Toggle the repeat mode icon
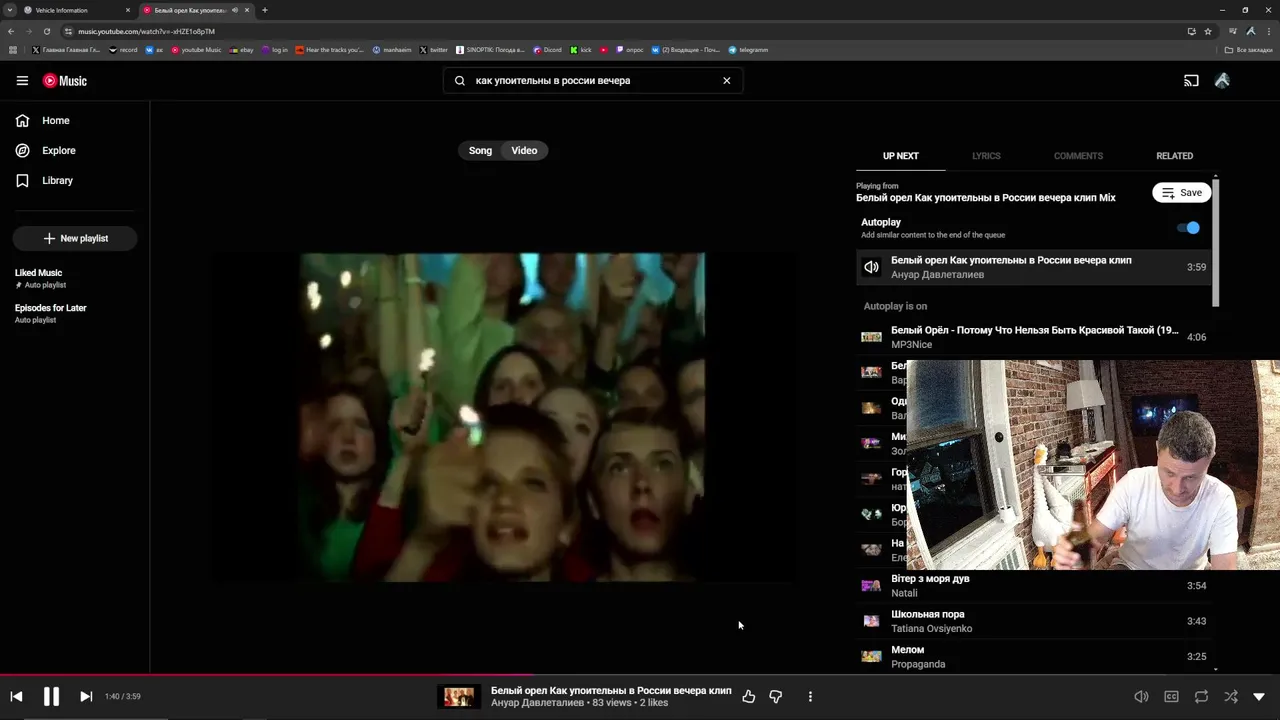The height and width of the screenshot is (720, 1280). [1201, 696]
